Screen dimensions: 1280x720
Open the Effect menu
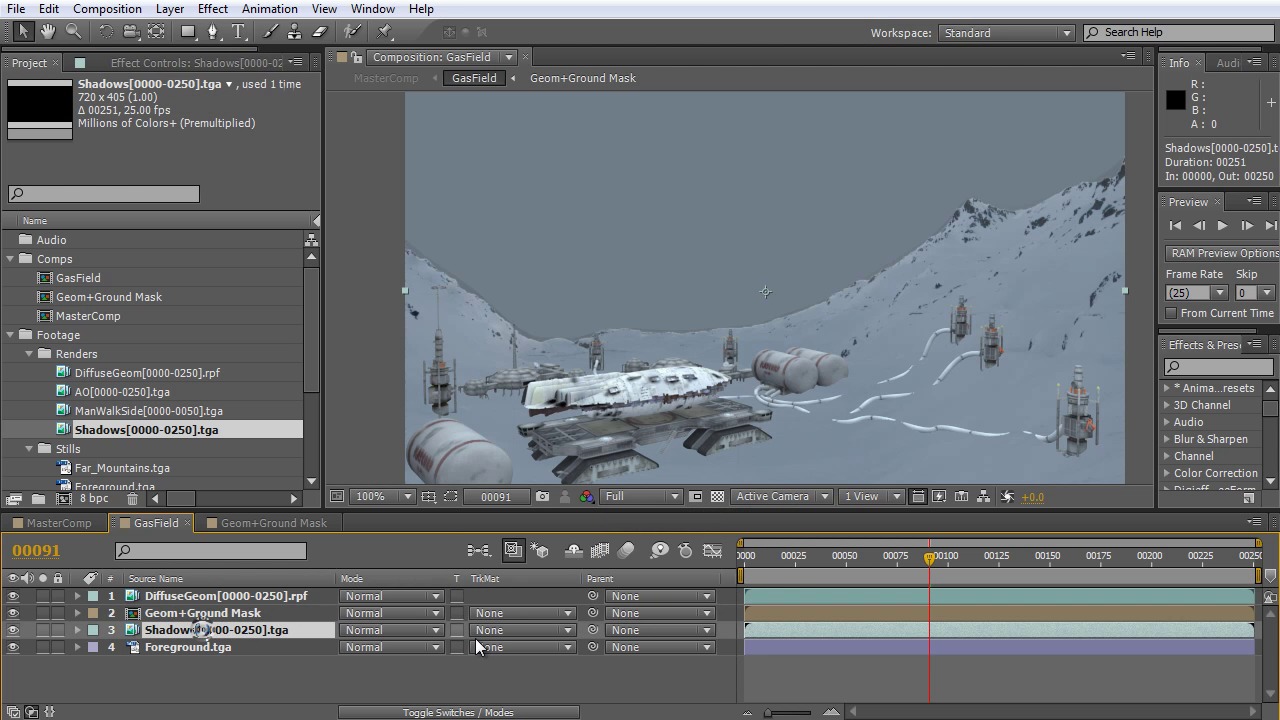213,9
